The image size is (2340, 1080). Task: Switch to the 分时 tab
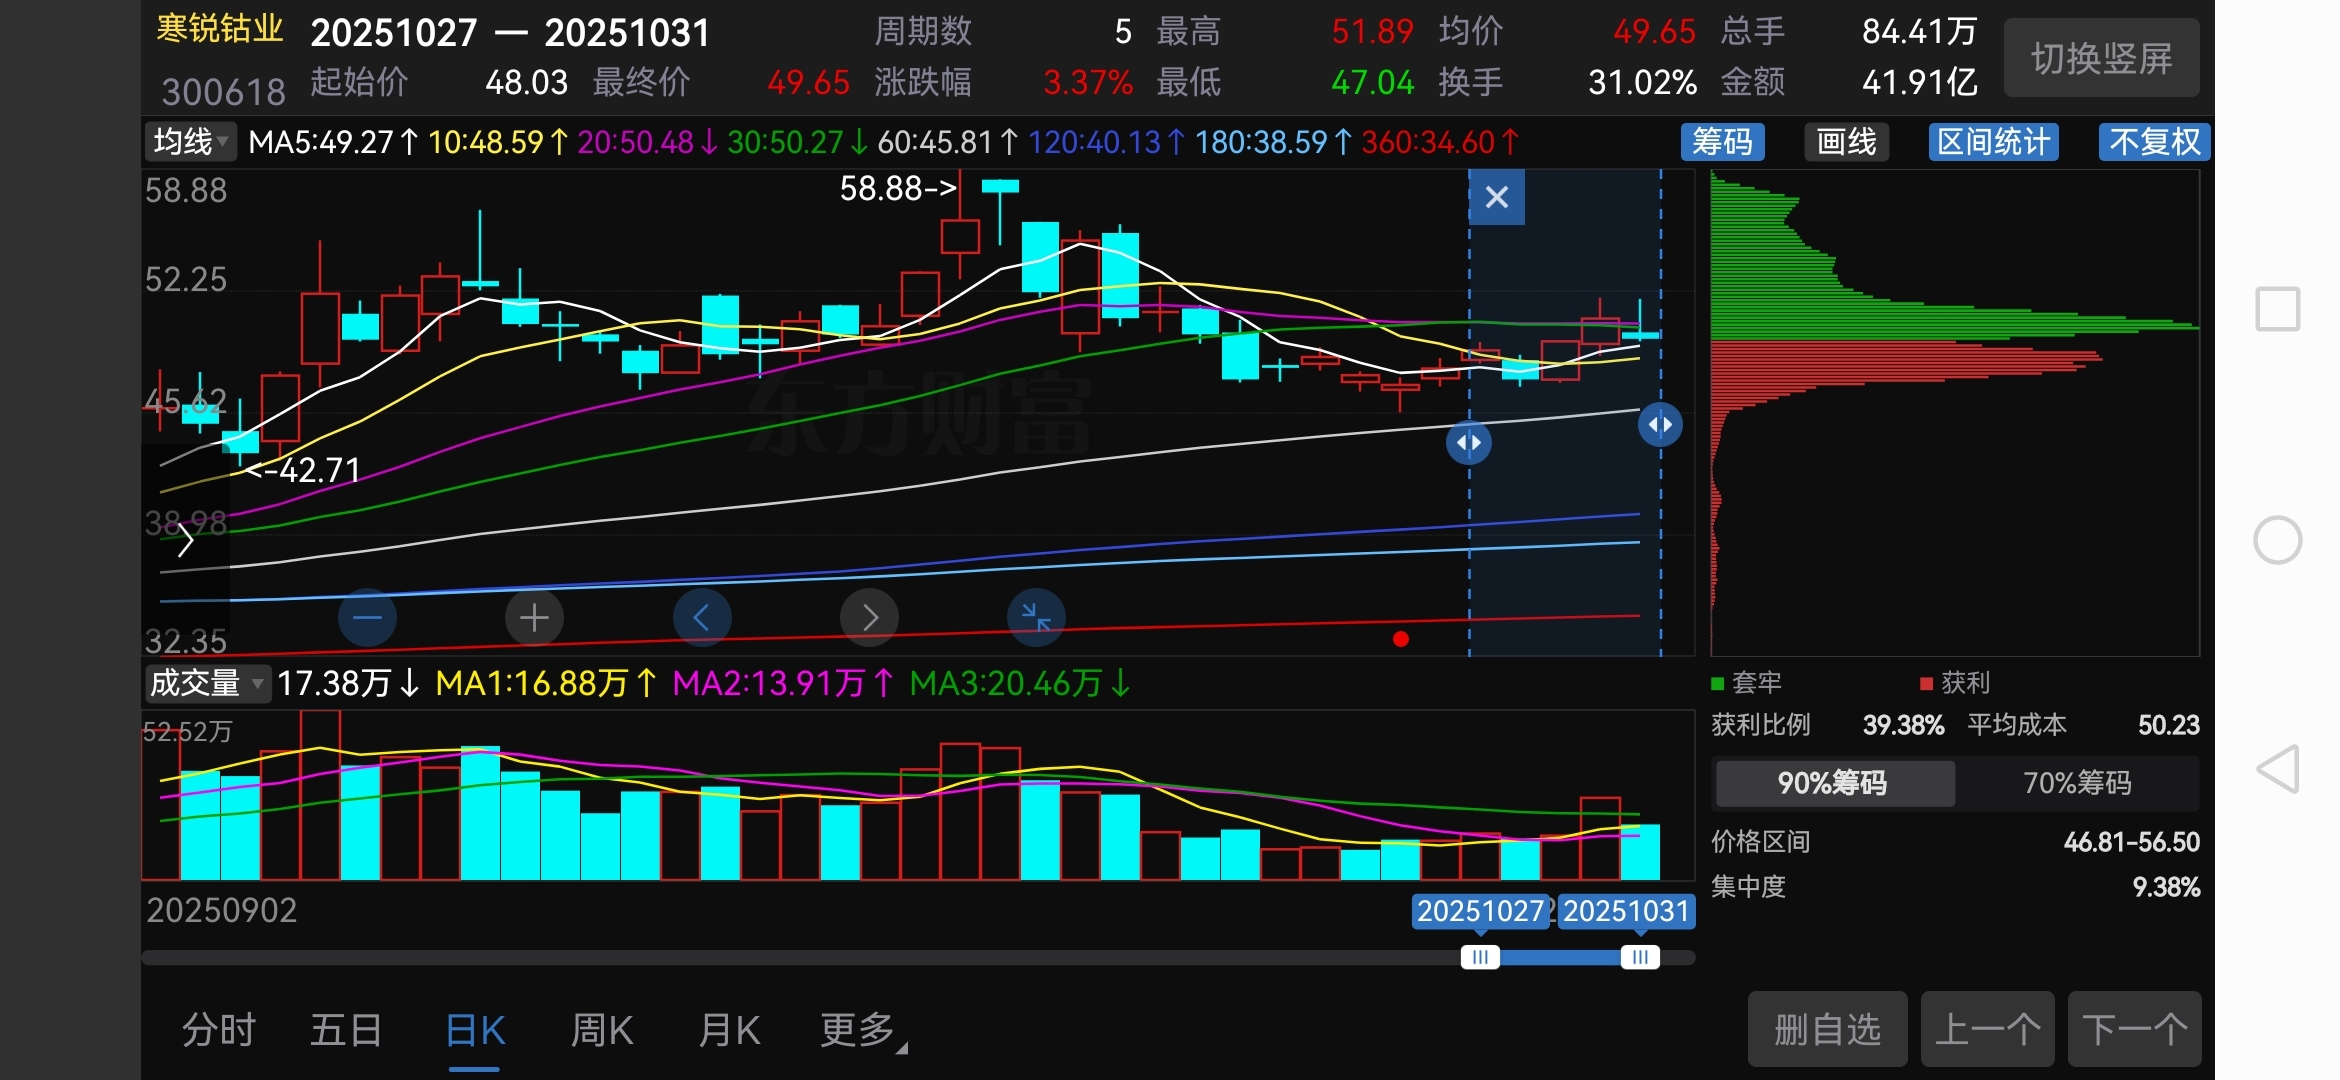[218, 1030]
